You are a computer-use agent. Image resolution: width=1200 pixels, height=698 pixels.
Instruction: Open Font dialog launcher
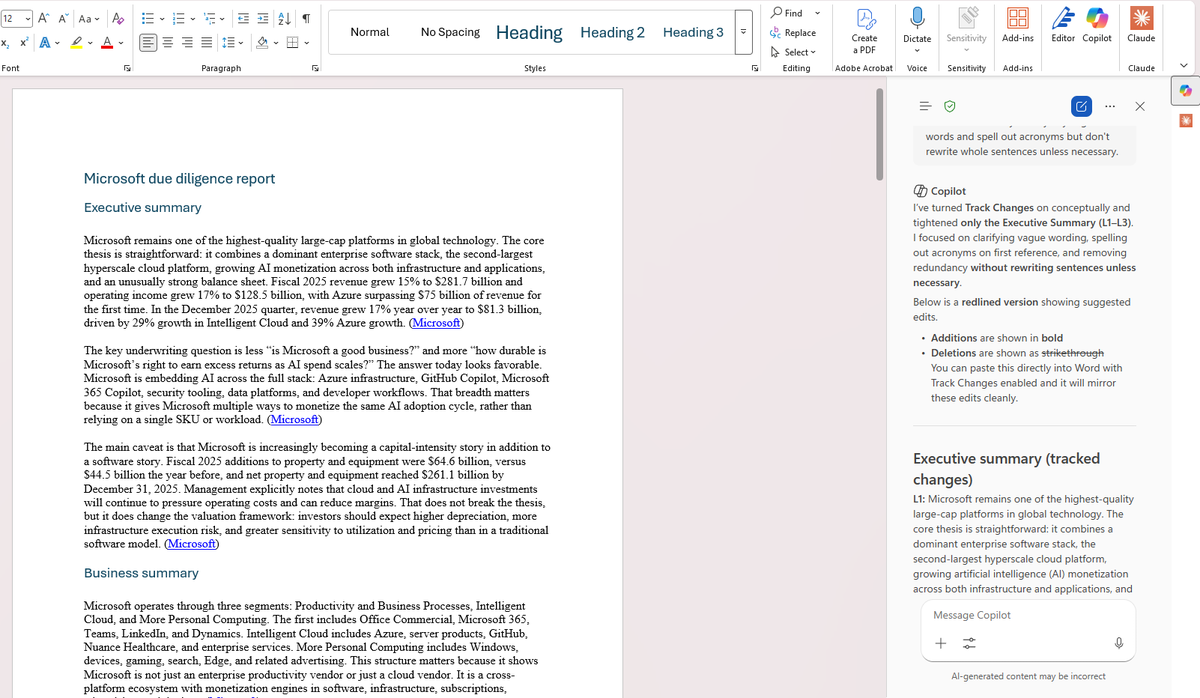tap(127, 68)
